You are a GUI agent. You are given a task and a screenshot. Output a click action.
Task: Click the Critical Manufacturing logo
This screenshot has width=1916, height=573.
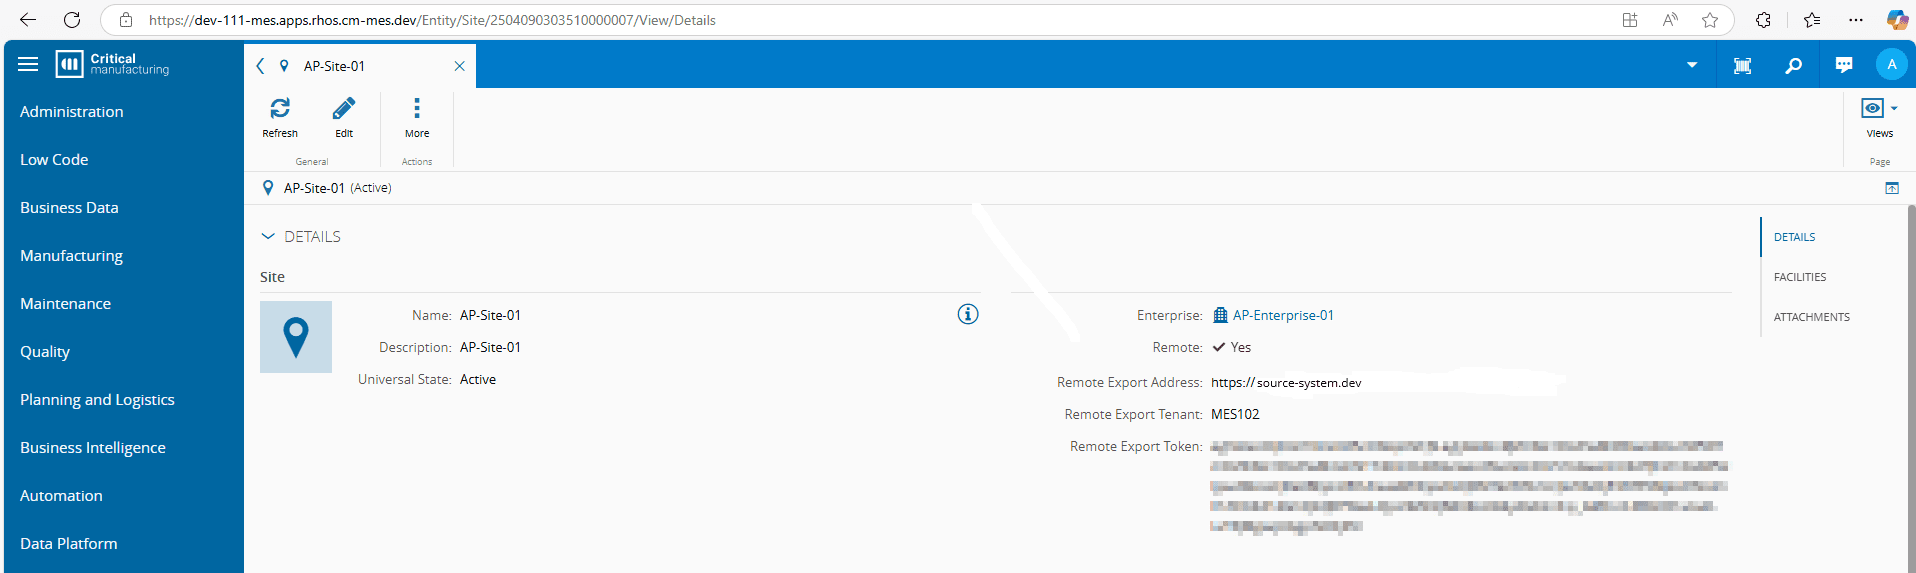(x=112, y=64)
